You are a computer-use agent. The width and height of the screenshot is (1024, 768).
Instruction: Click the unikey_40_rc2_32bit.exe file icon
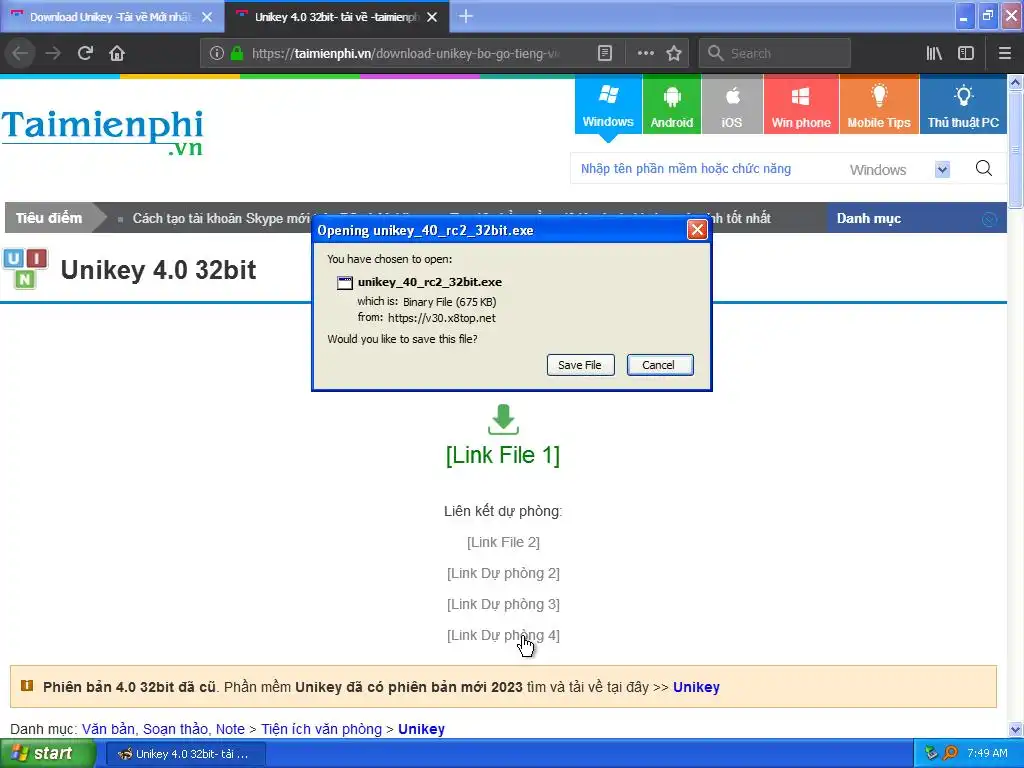click(x=344, y=283)
